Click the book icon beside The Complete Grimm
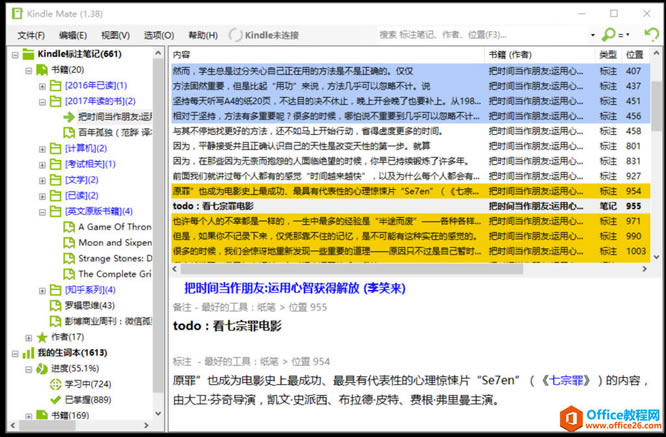The width and height of the screenshot is (666, 437). point(69,274)
